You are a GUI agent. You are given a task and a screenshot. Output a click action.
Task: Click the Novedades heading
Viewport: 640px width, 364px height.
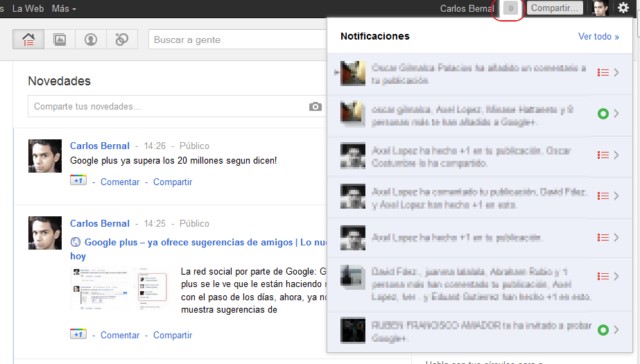click(59, 81)
